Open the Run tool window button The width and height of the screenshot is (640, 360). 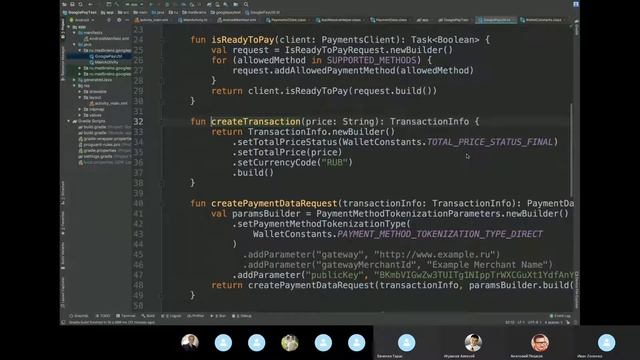pos(218,316)
